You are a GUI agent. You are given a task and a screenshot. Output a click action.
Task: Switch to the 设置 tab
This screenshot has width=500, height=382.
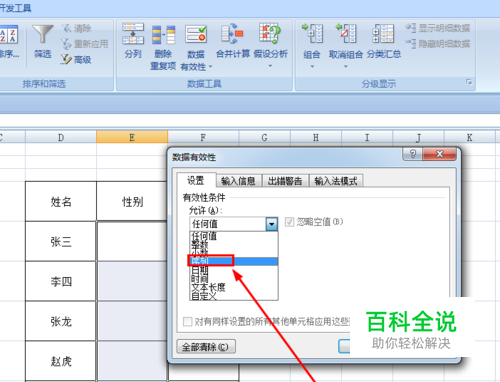click(x=196, y=180)
